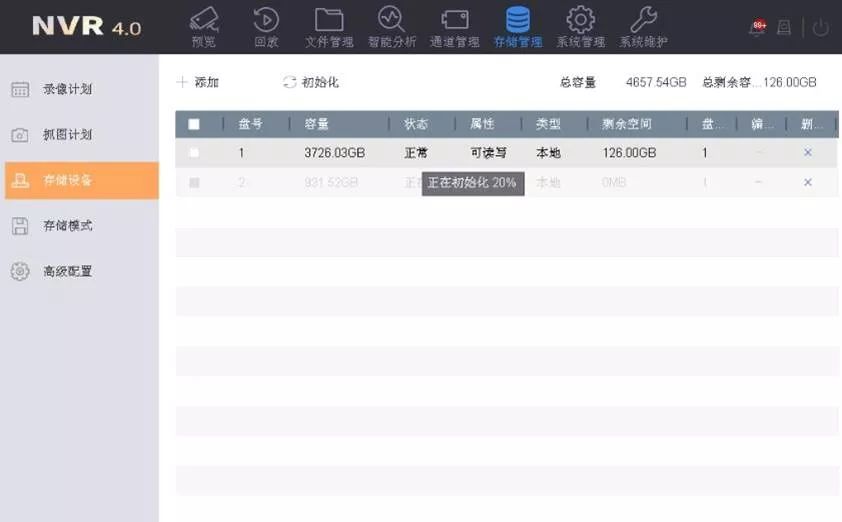
Task: Click the 添加 add button
Action: [198, 82]
